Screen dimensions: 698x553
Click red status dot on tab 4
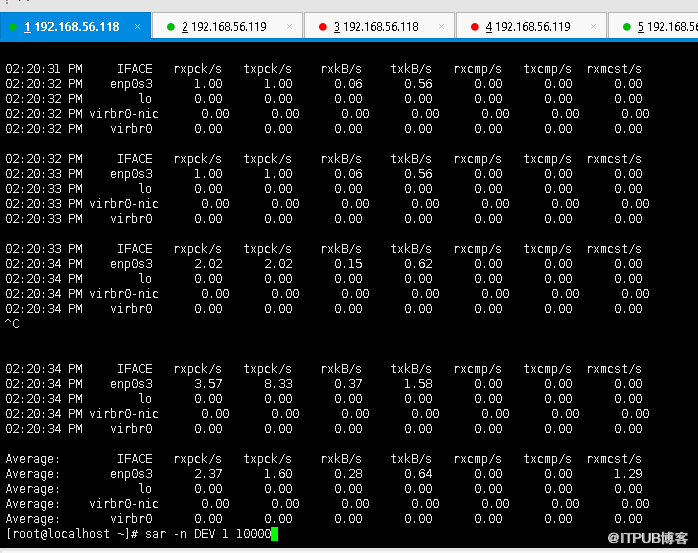[x=475, y=27]
